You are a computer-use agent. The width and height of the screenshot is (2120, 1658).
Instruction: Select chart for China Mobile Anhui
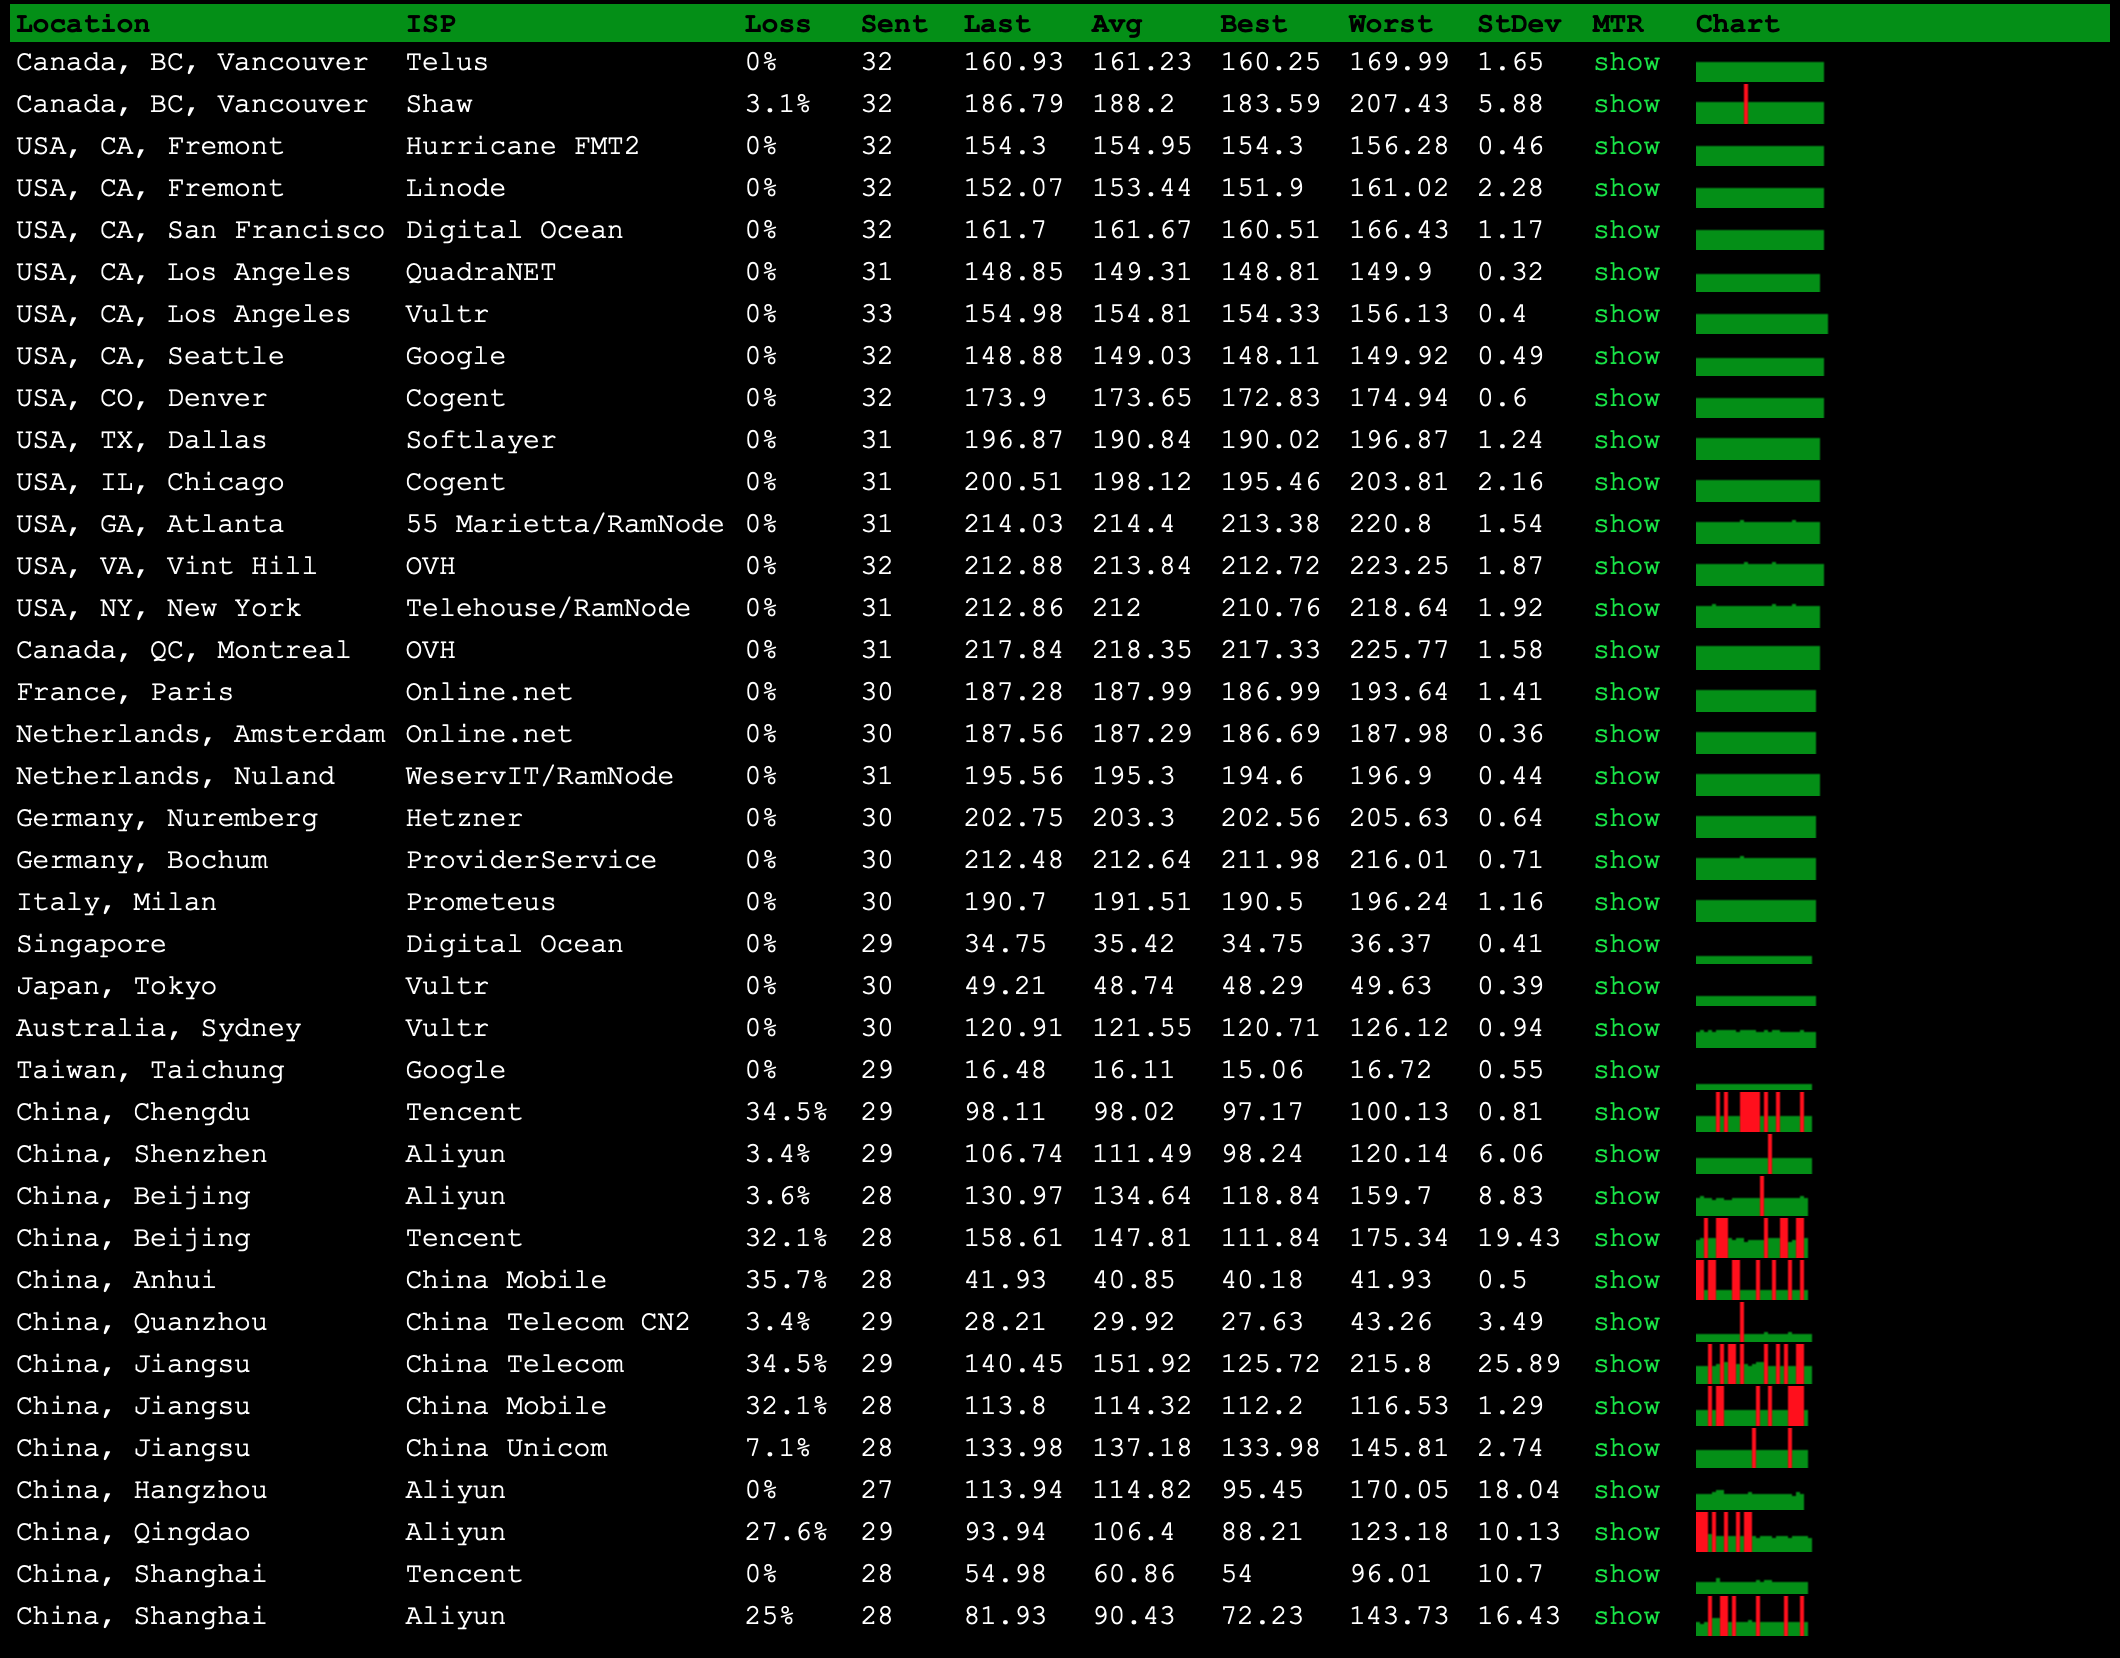pyautogui.click(x=1751, y=1280)
